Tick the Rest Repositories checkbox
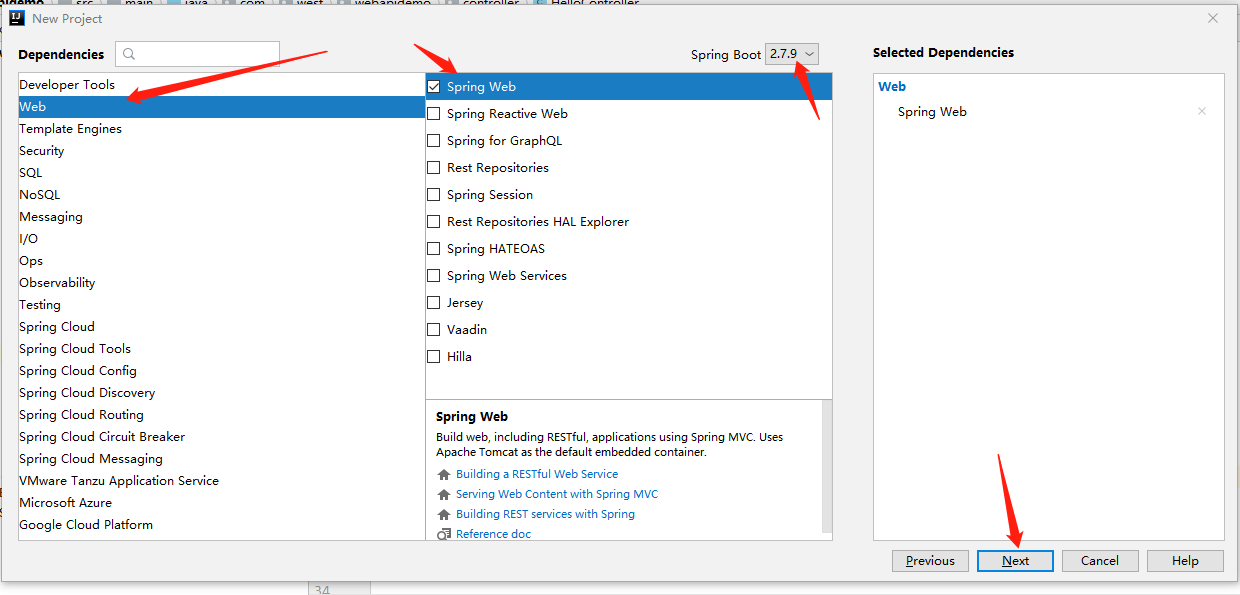Viewport: 1240px width, 595px height. [434, 168]
